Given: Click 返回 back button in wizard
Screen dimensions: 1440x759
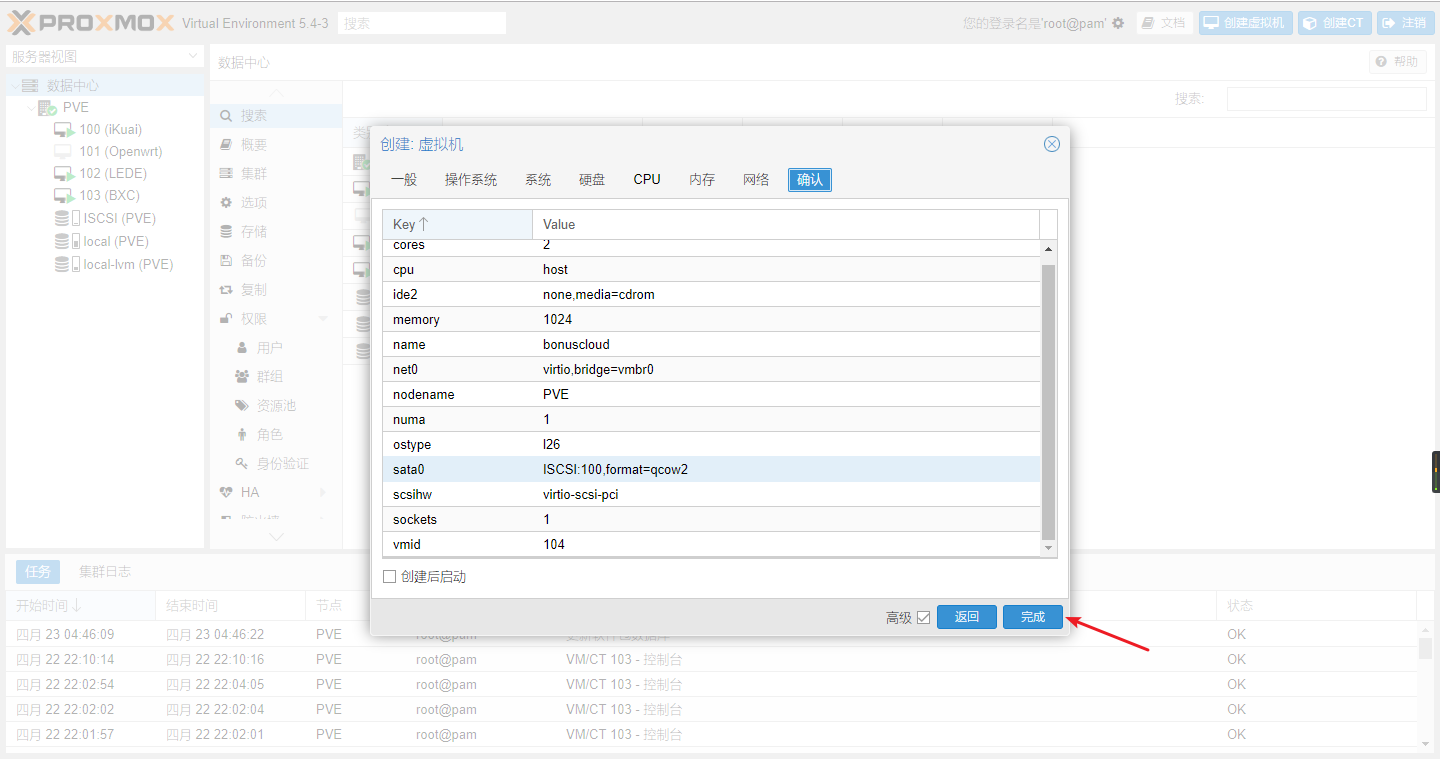Looking at the screenshot, I should [x=967, y=617].
